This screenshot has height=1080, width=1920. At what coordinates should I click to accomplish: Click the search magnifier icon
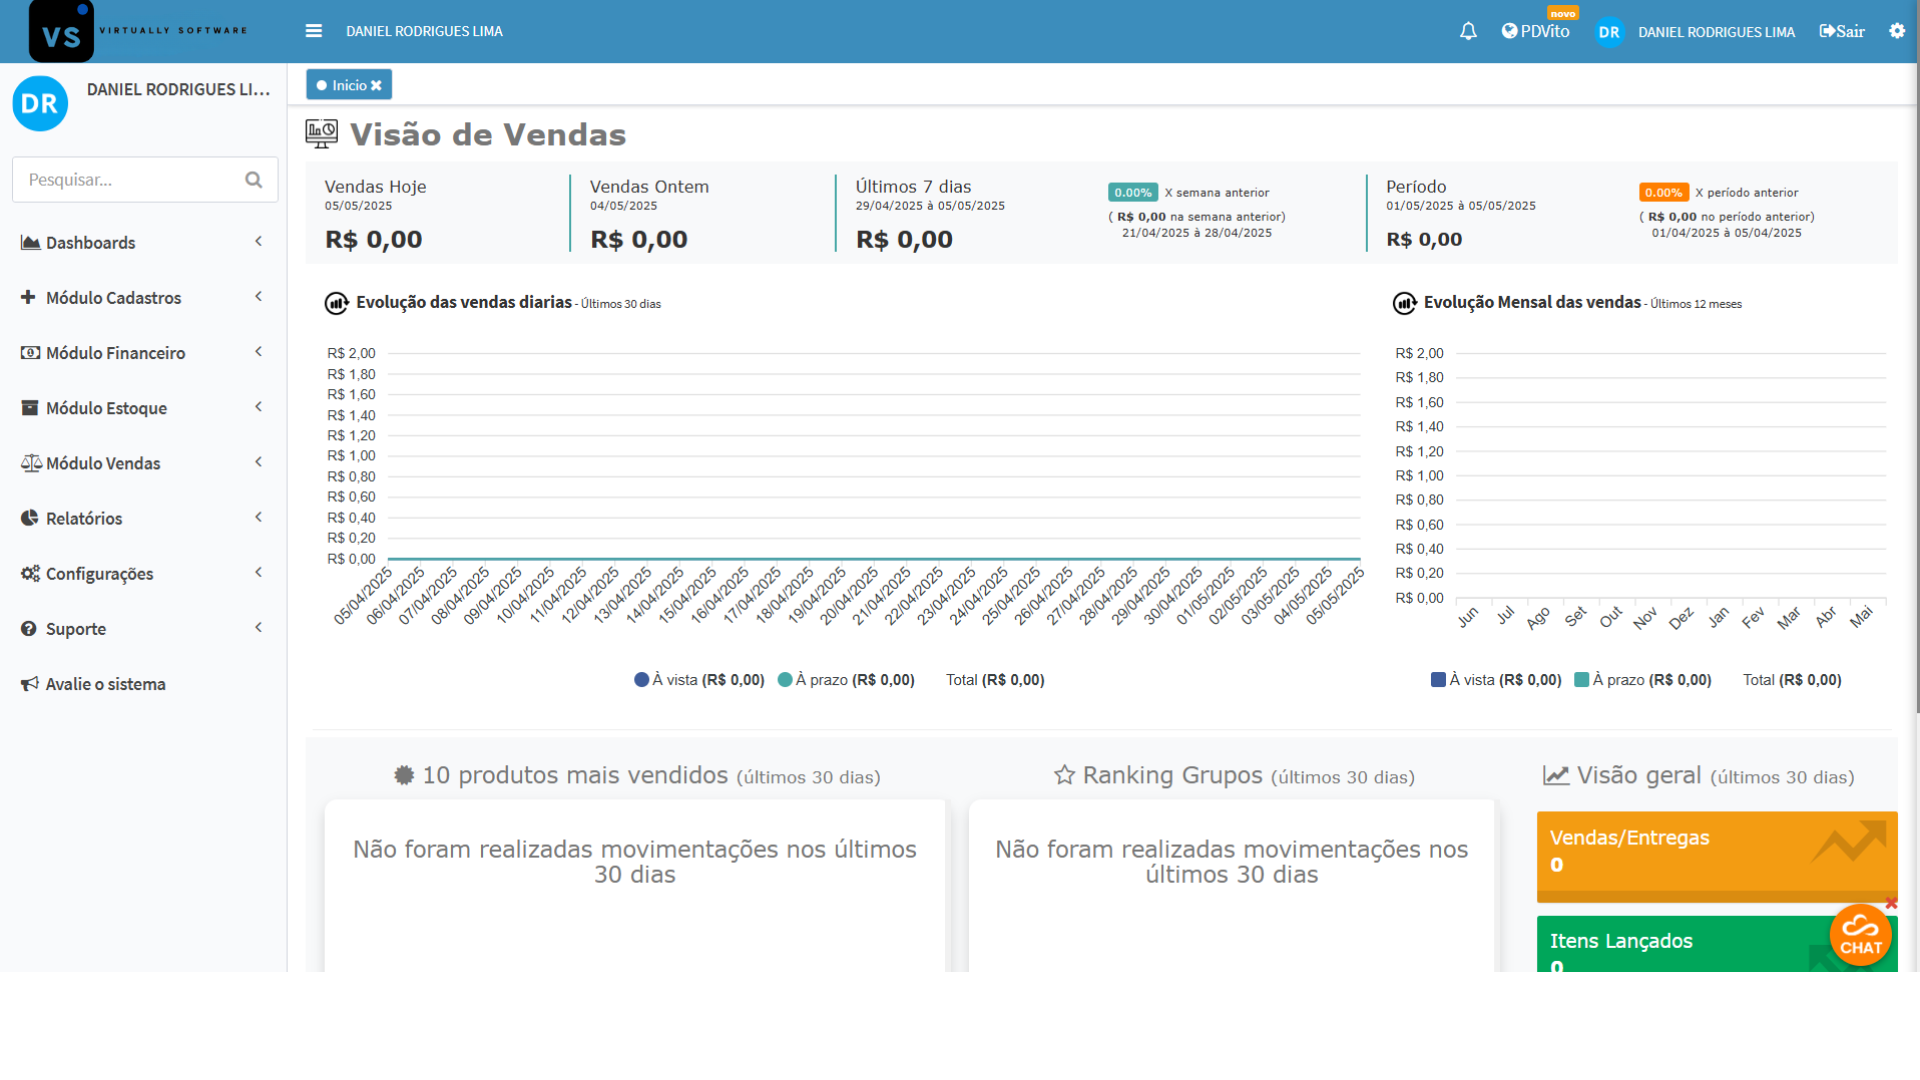point(253,180)
